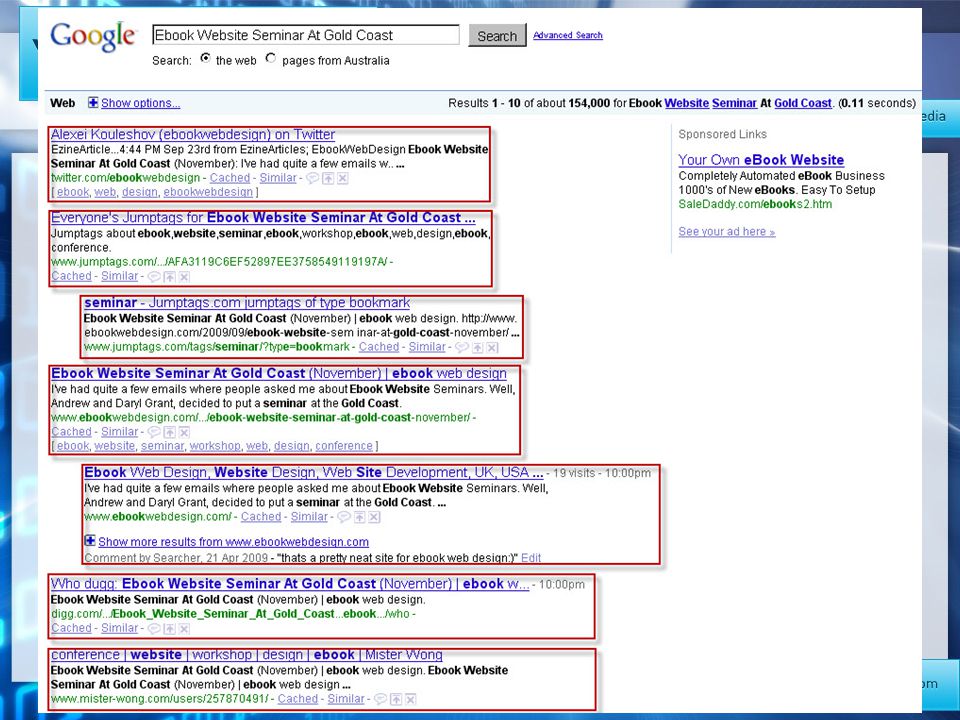This screenshot has height=720, width=960.
Task: Remove the seminar Jumptags.com bookmark result
Action: pos(492,347)
